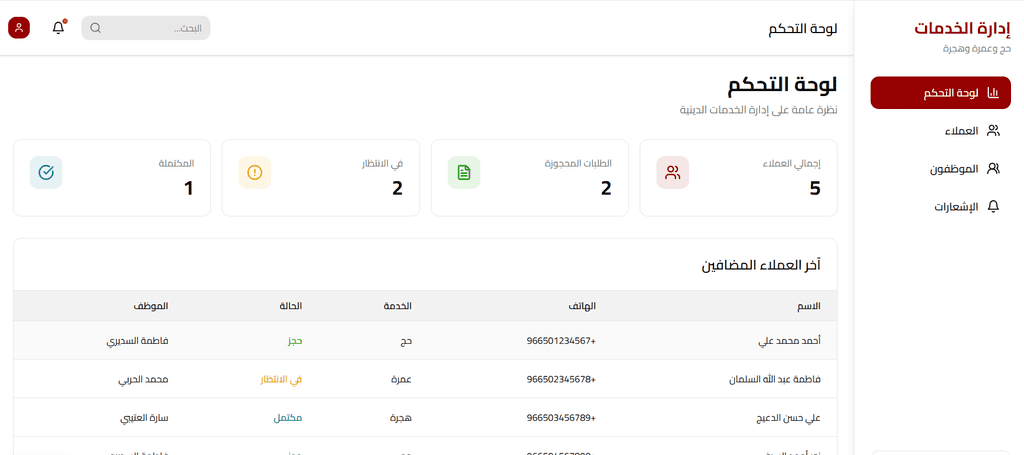Click the people icon beside العملاء in sidebar
The height and width of the screenshot is (455, 1024).
(993, 131)
